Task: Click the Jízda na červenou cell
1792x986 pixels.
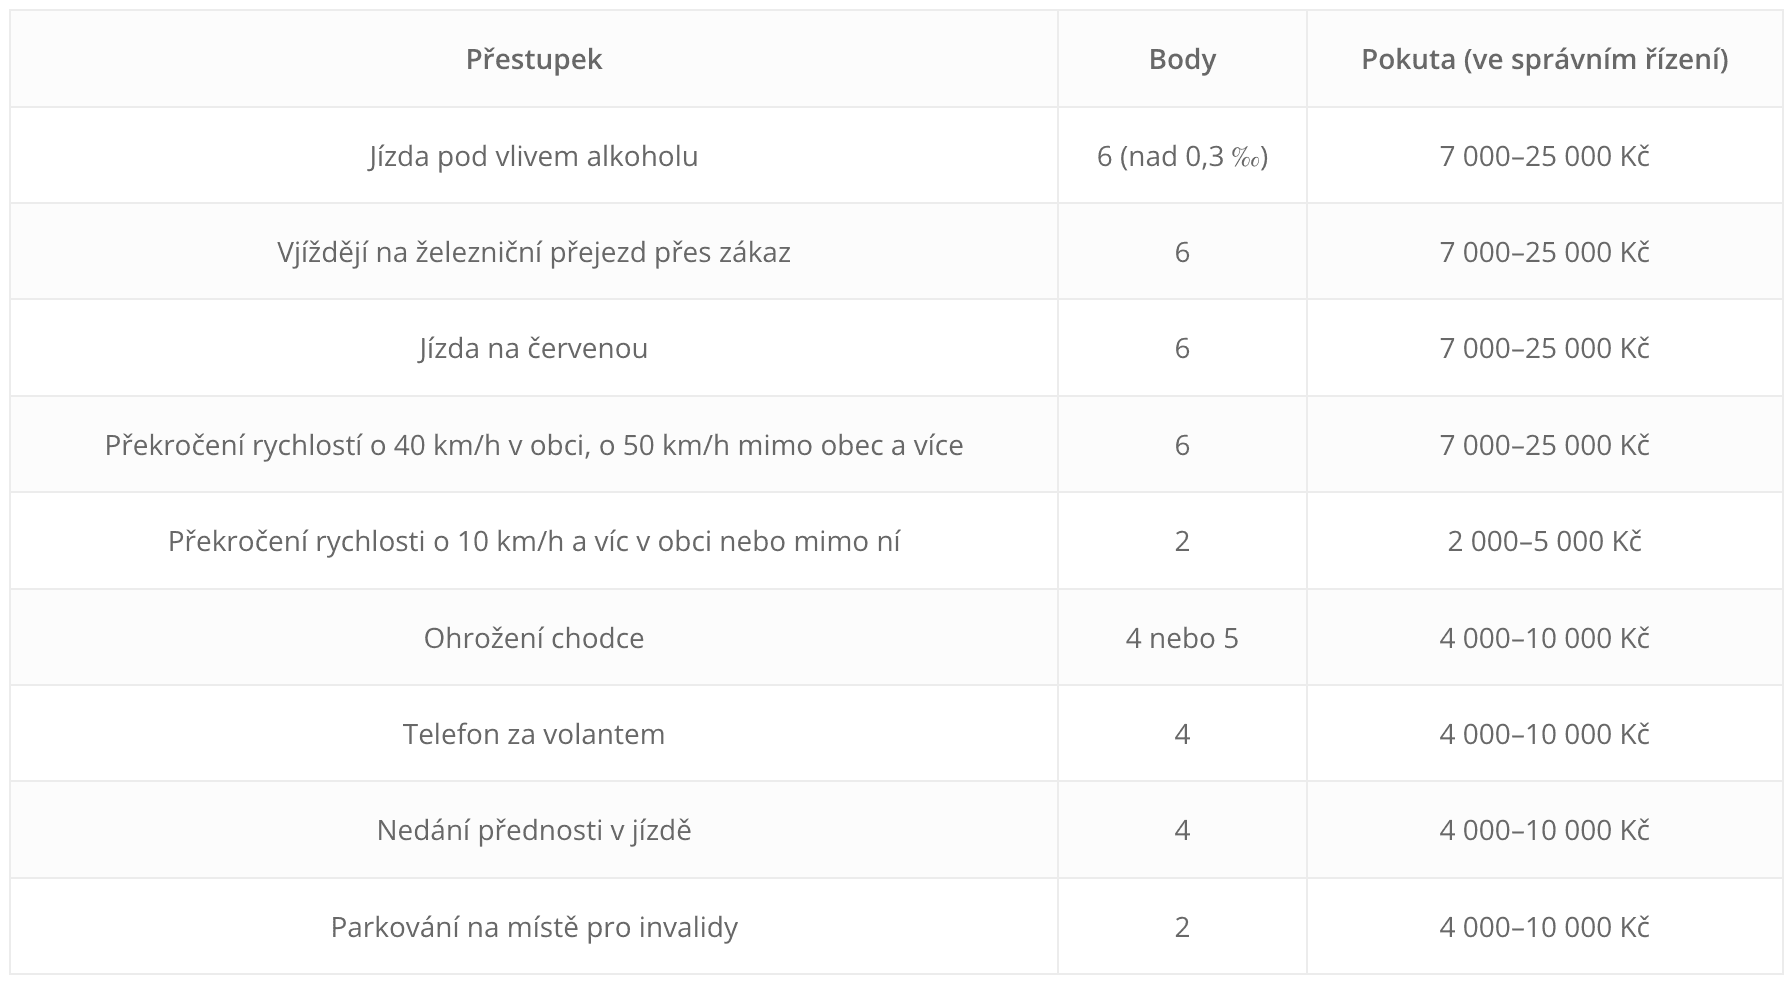Action: tap(534, 348)
